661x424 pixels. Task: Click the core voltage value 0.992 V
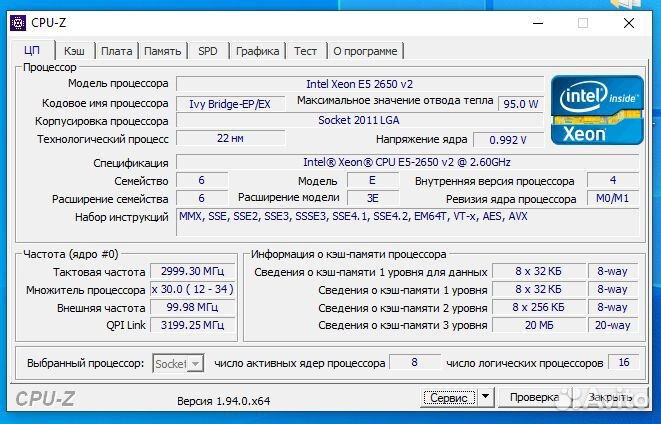(508, 140)
